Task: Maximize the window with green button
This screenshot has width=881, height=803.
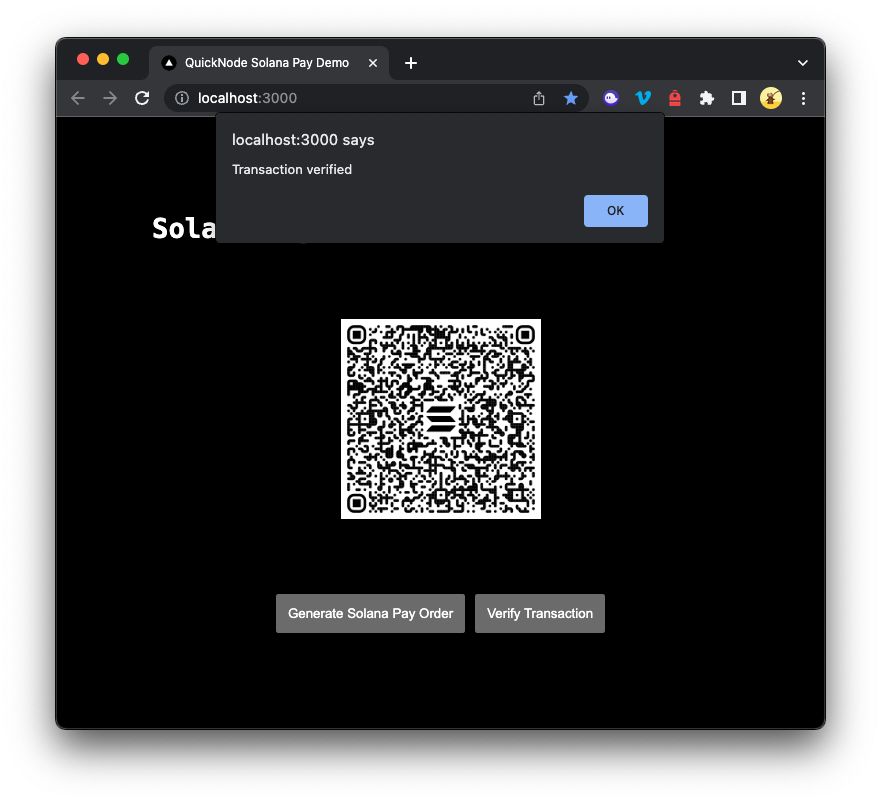Action: click(123, 59)
